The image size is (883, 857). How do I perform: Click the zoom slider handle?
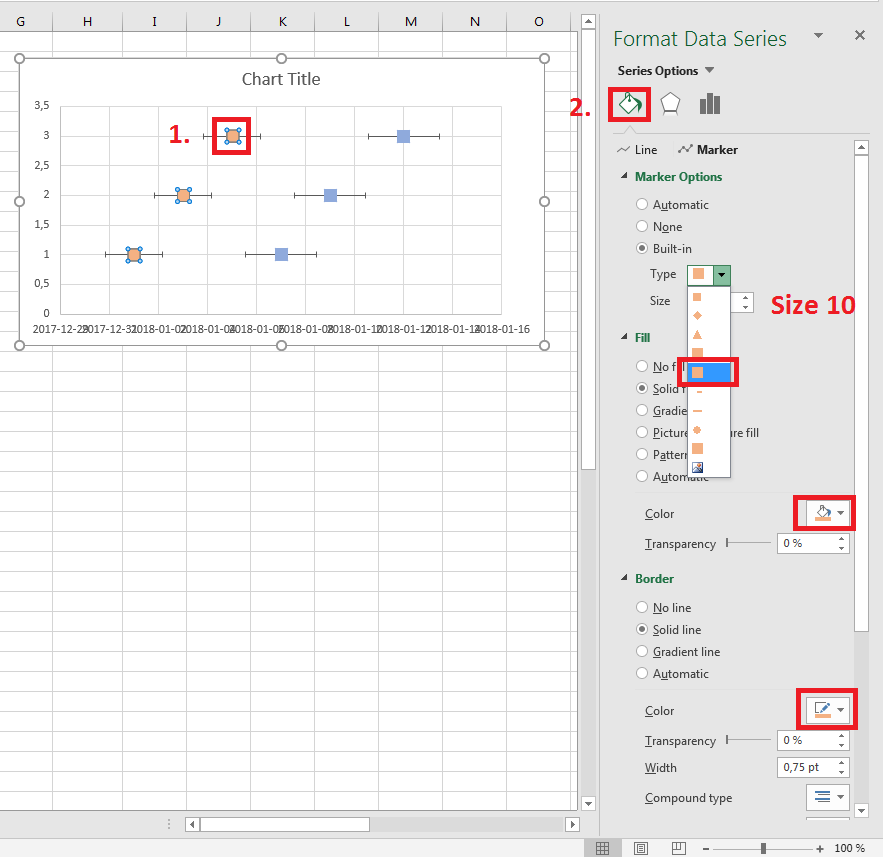(x=763, y=848)
